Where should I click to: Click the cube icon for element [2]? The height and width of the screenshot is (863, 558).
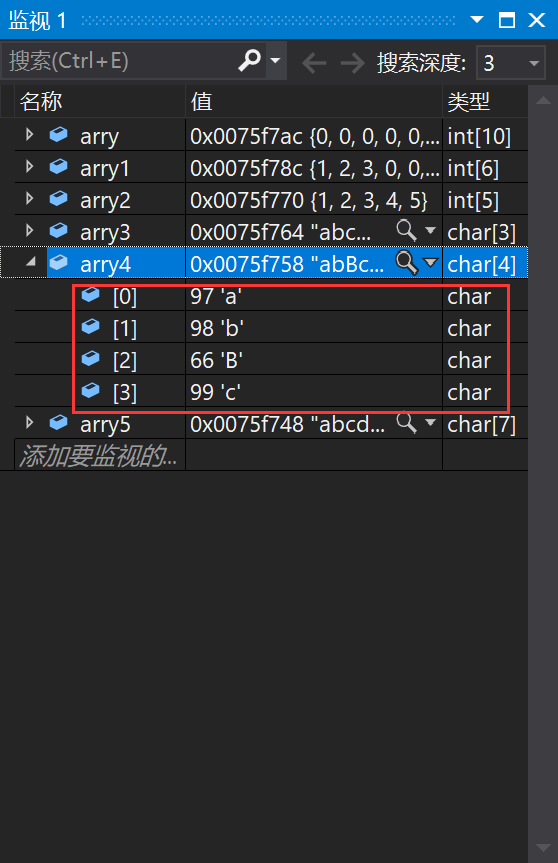(91, 358)
